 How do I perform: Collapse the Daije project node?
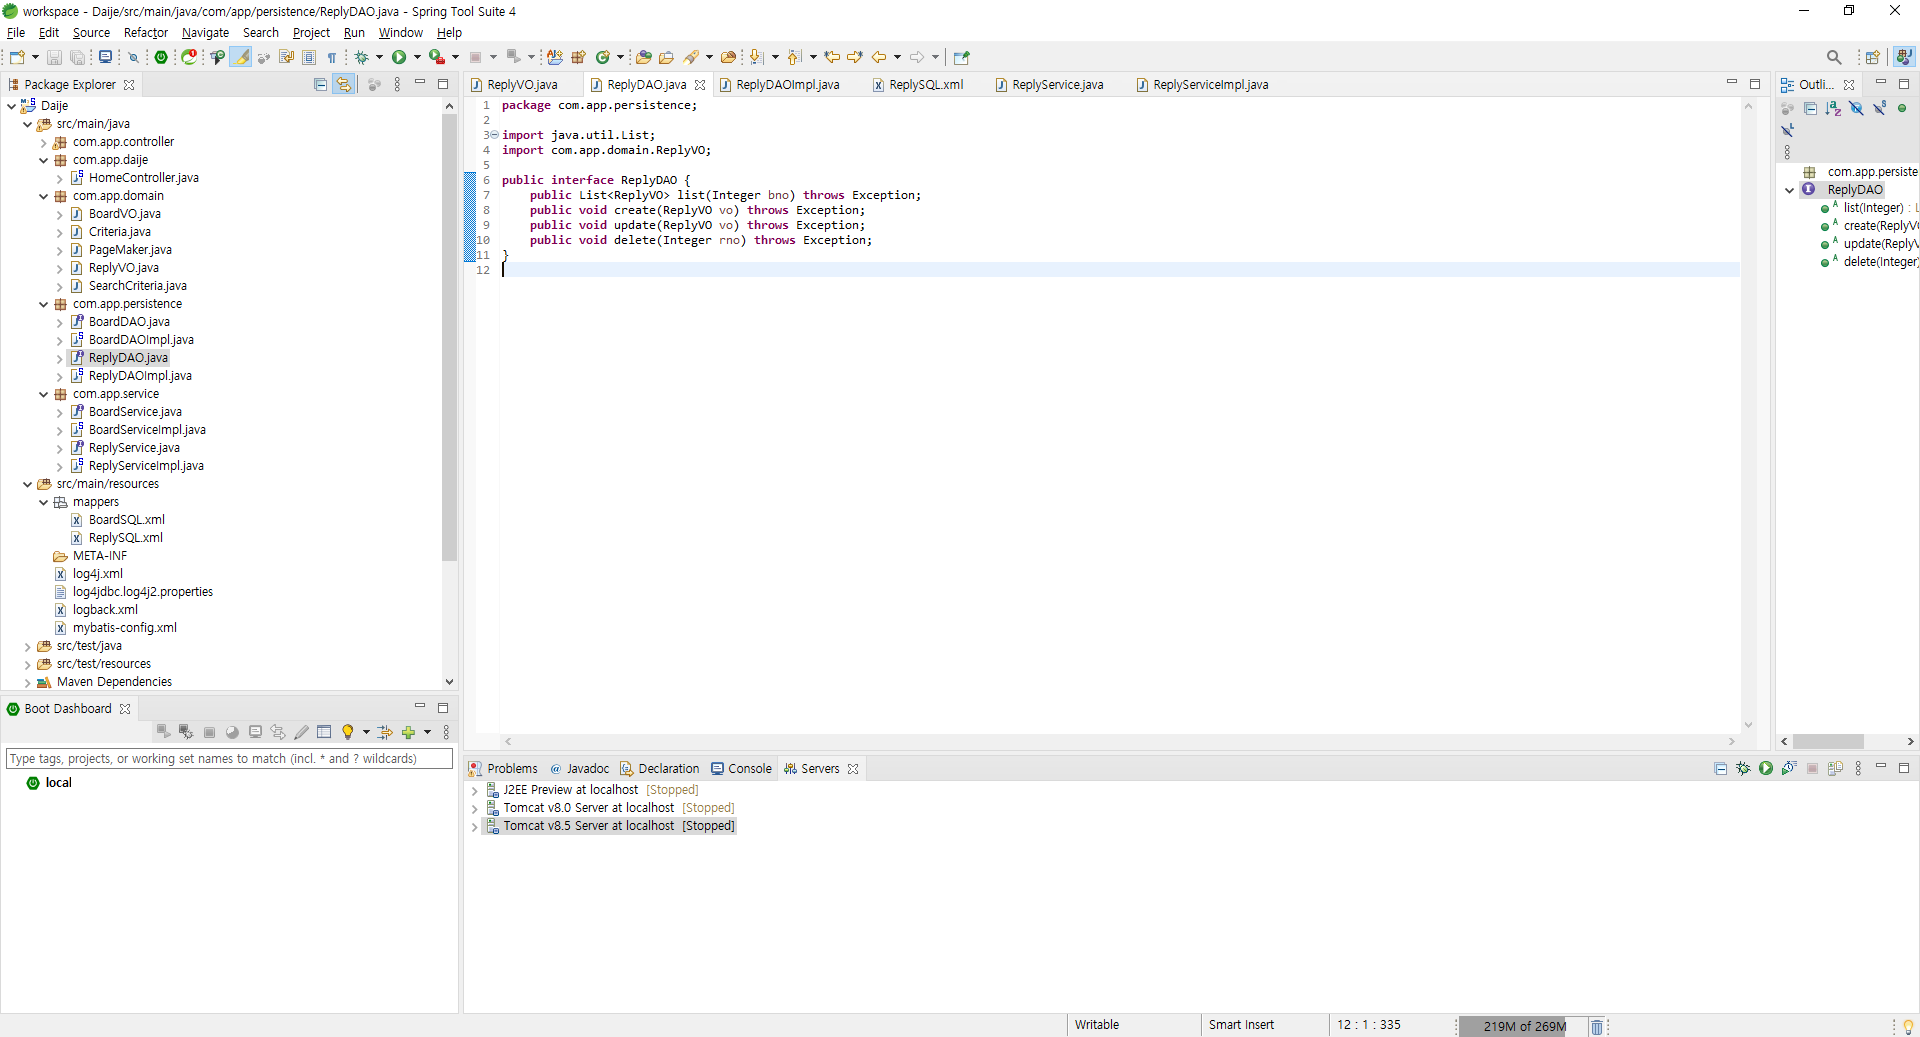pos(11,106)
